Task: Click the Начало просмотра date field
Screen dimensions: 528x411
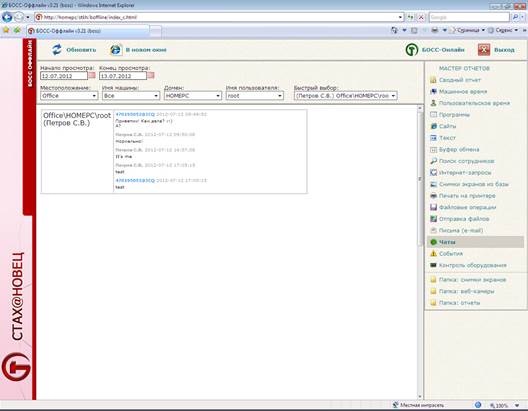Action: point(64,76)
